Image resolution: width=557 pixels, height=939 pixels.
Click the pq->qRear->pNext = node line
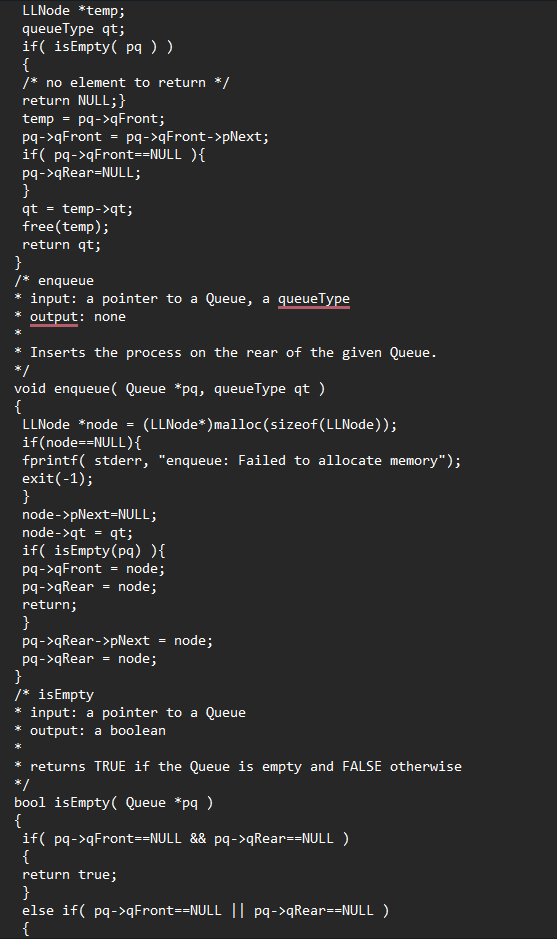pos(117,641)
